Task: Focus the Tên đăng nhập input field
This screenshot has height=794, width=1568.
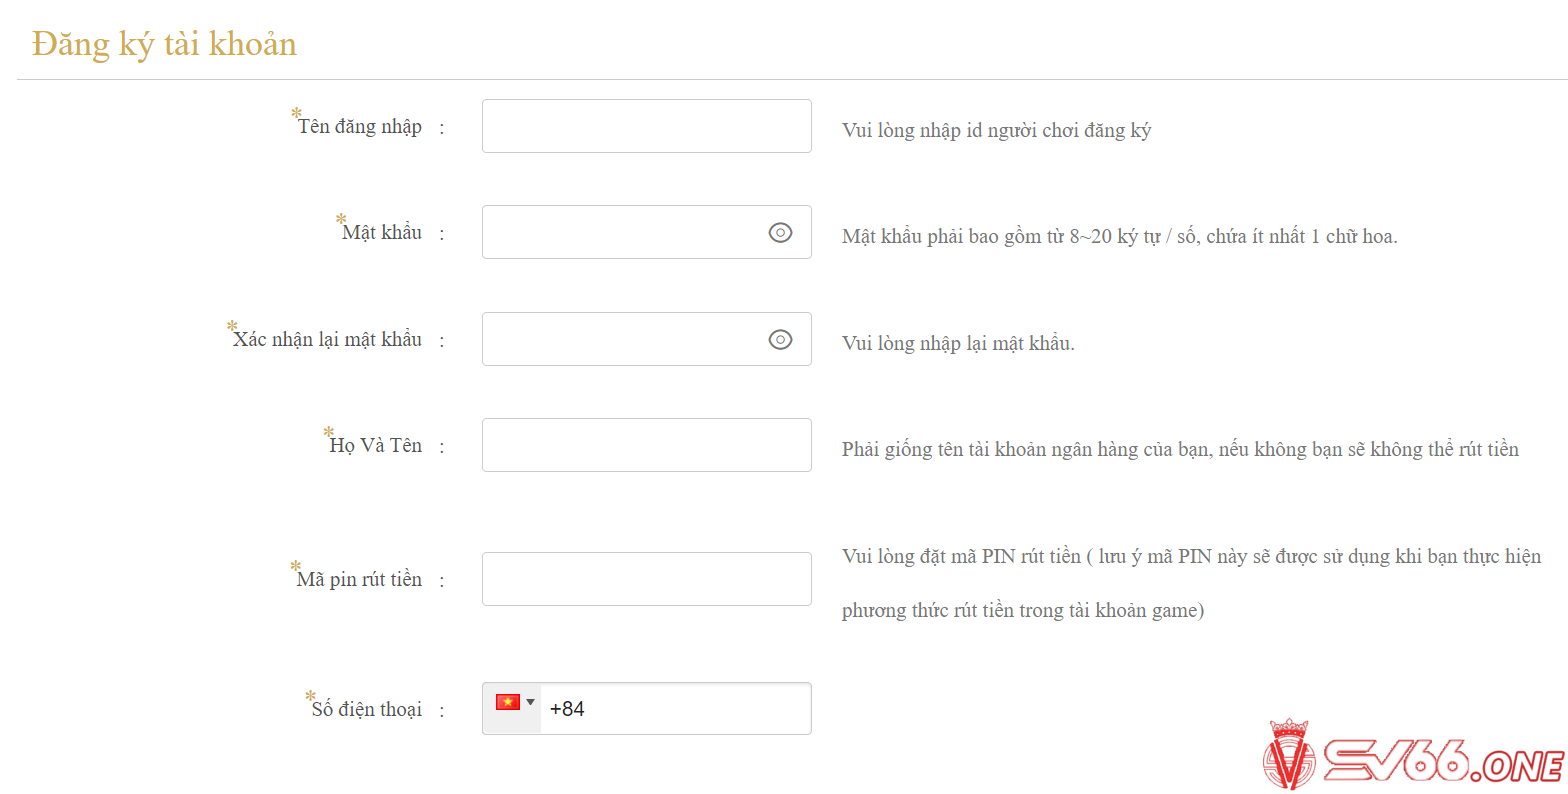Action: click(647, 126)
